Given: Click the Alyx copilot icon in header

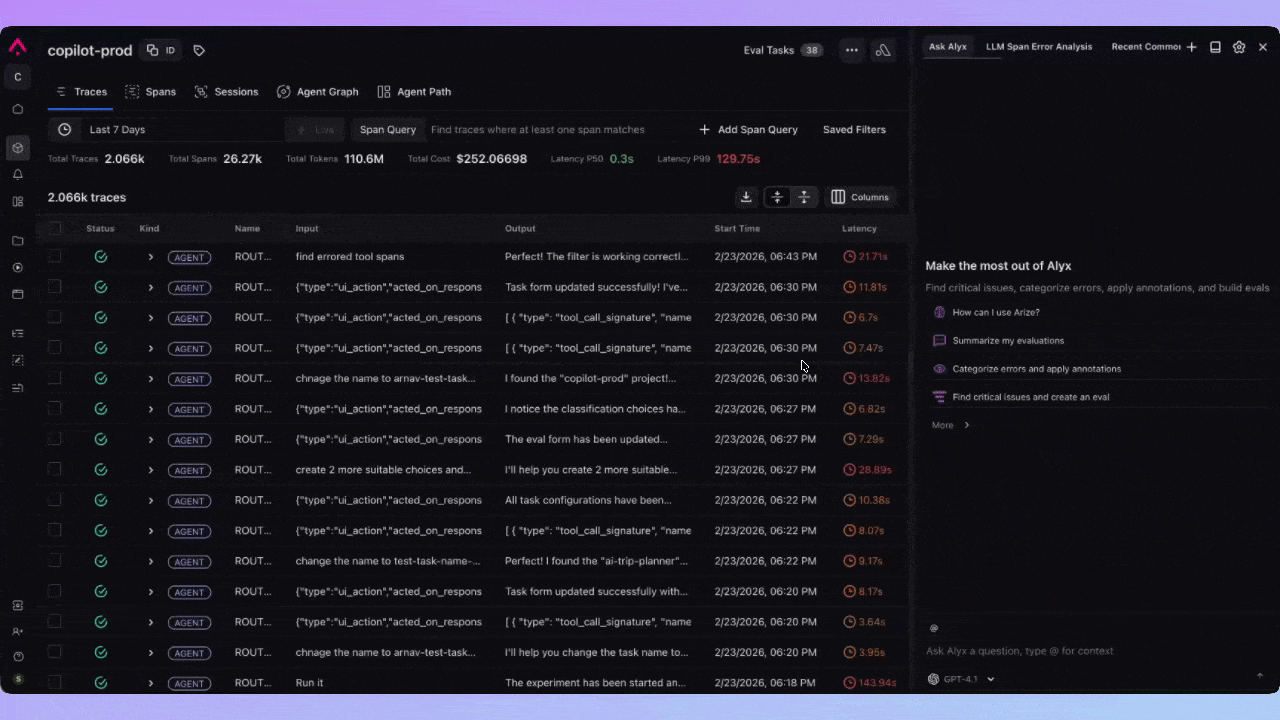Looking at the screenshot, I should [883, 50].
